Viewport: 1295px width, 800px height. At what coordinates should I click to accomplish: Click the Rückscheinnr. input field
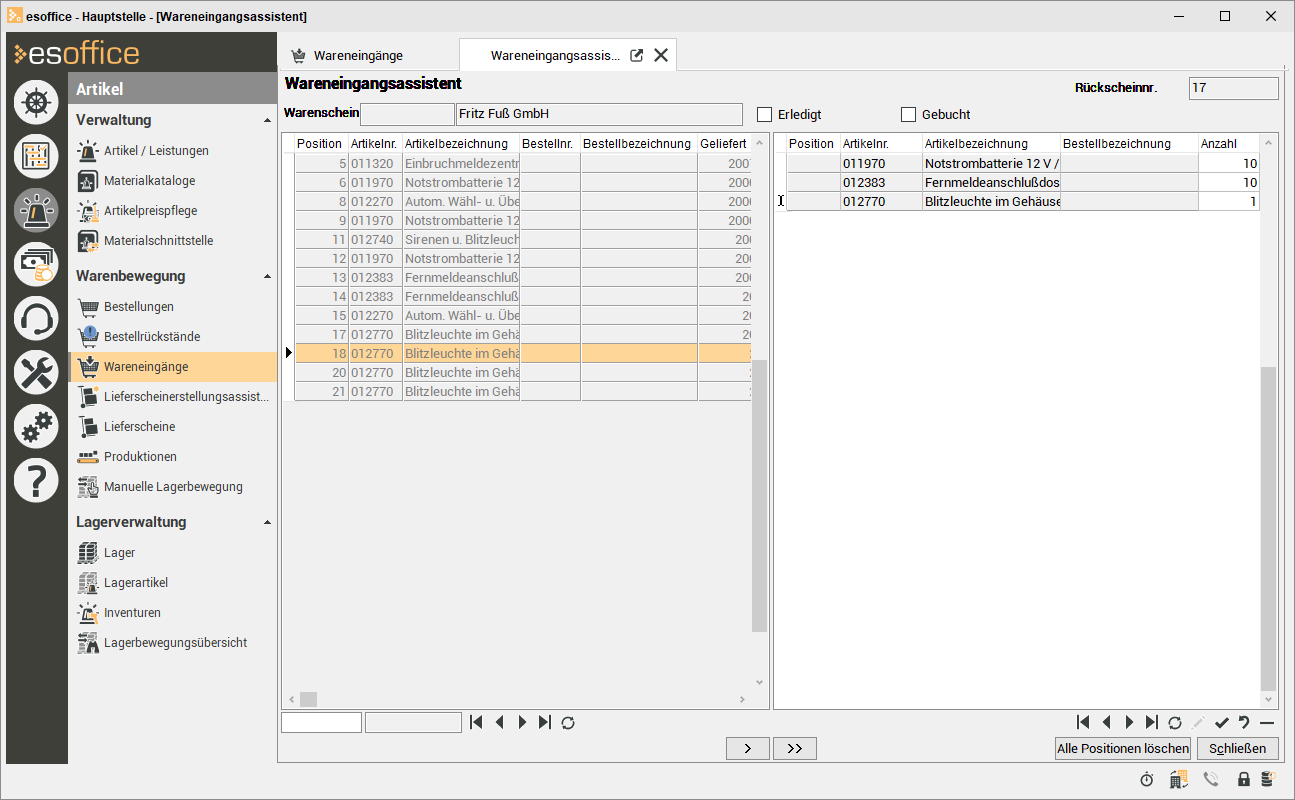click(x=1233, y=88)
